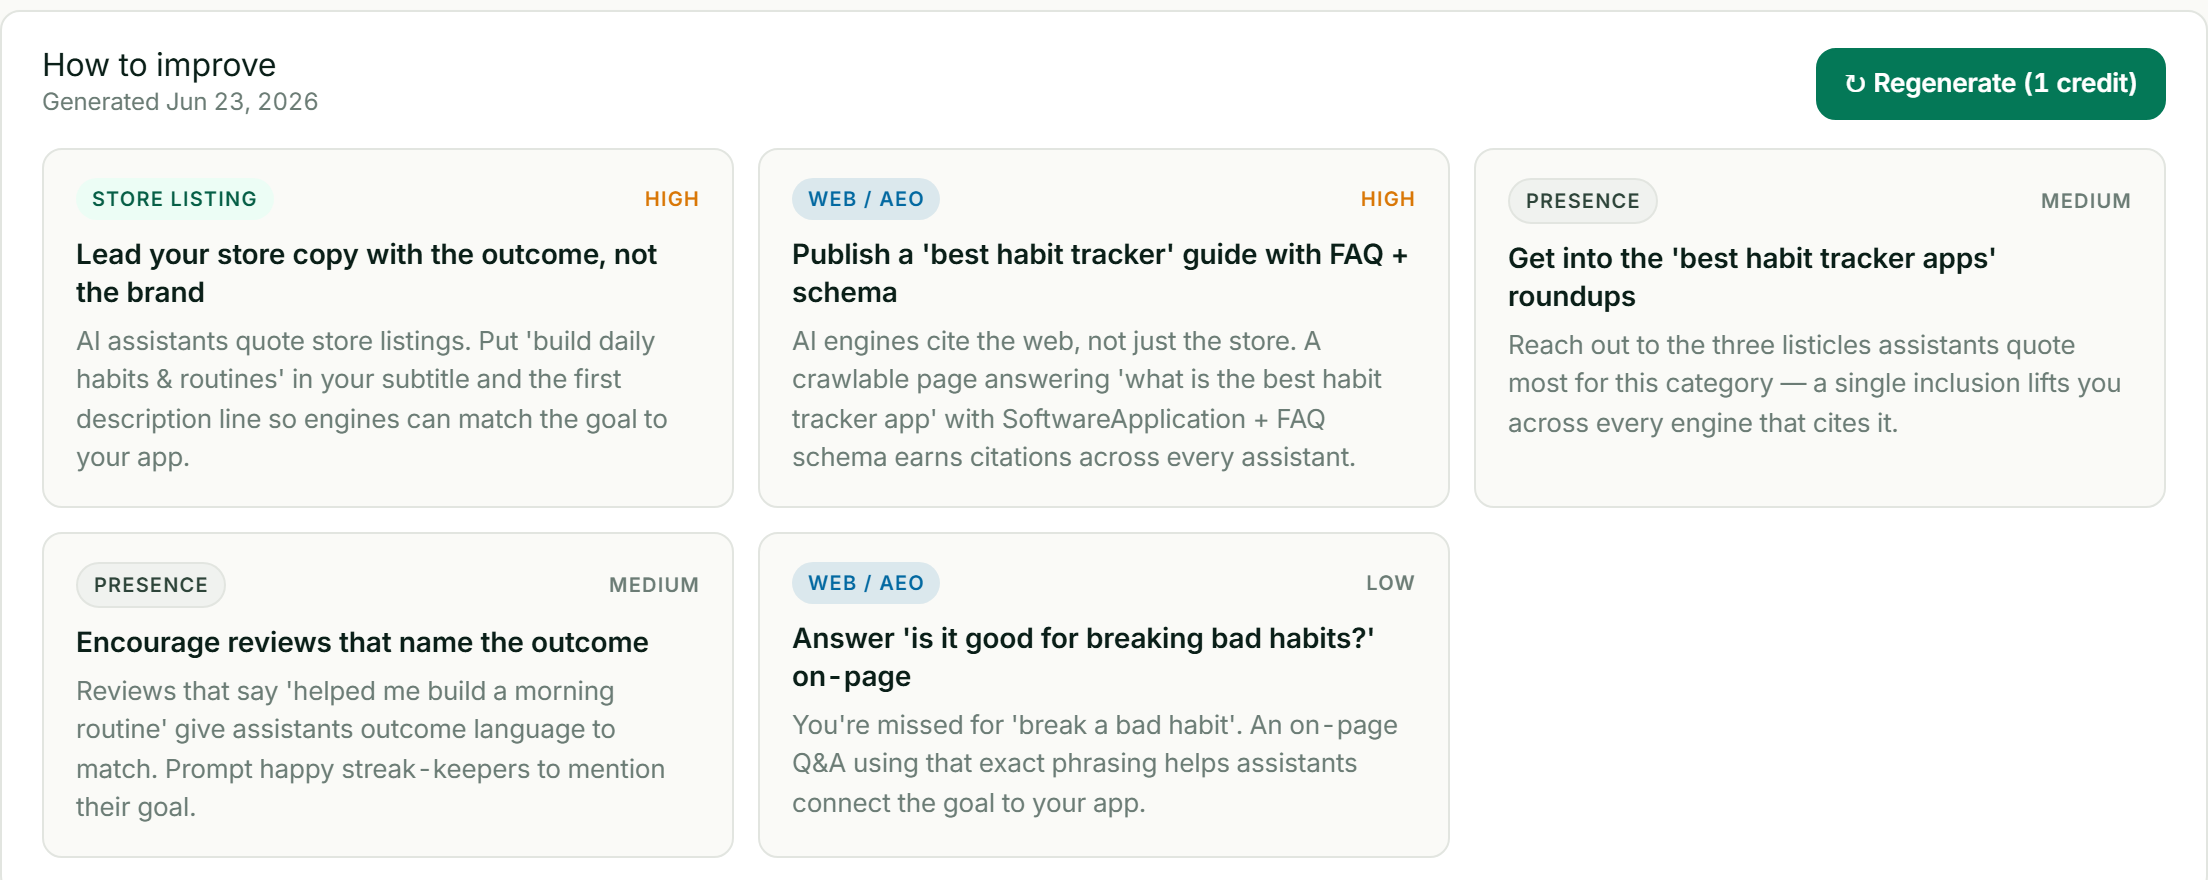Click the LOW priority label
This screenshot has width=2208, height=880.
(x=1391, y=583)
